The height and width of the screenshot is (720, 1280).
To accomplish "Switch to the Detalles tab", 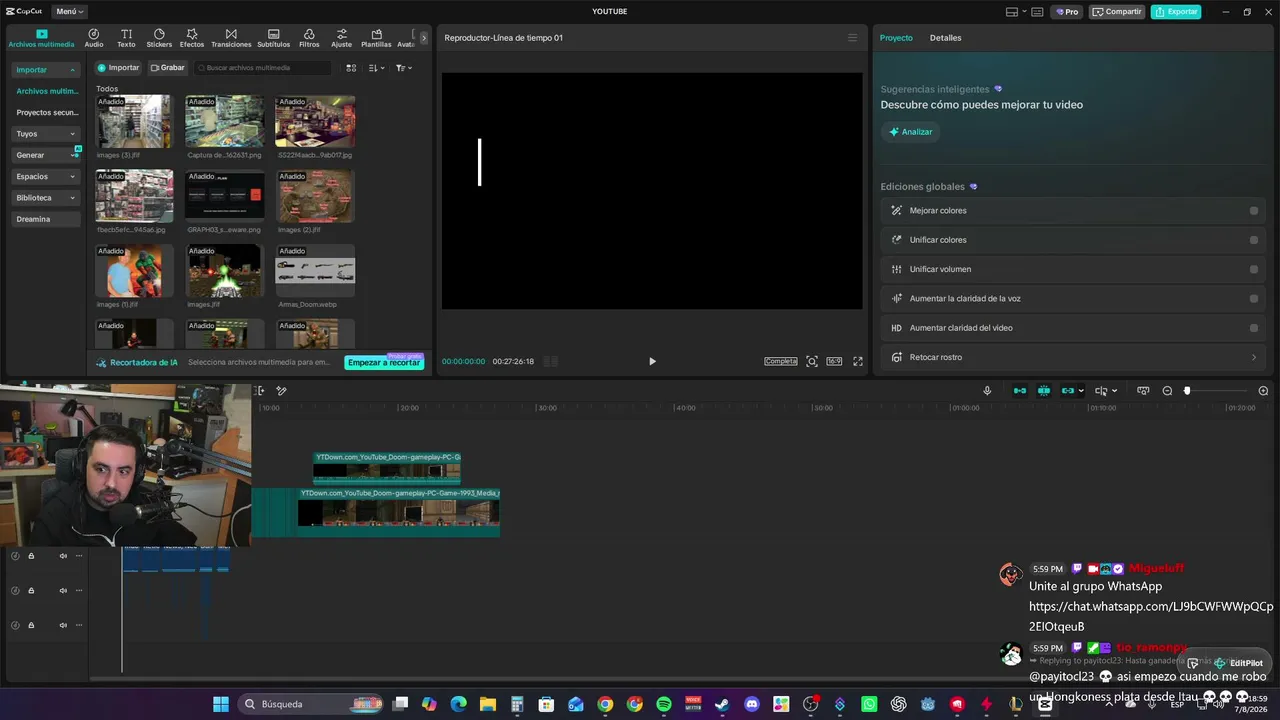I will [945, 38].
